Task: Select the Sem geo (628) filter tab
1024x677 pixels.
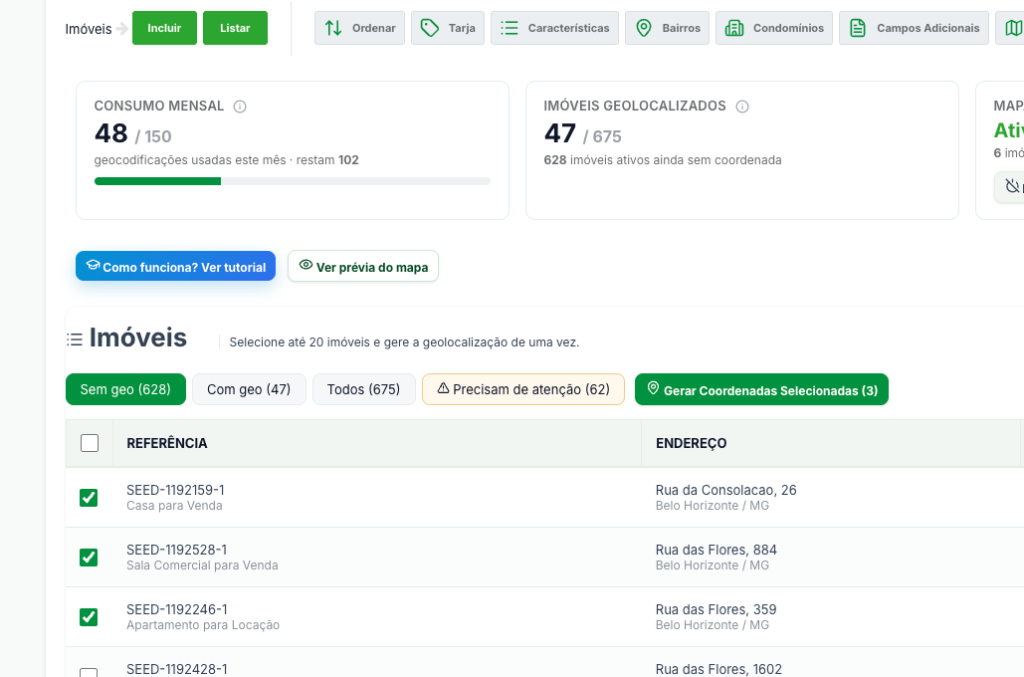Action: click(125, 389)
